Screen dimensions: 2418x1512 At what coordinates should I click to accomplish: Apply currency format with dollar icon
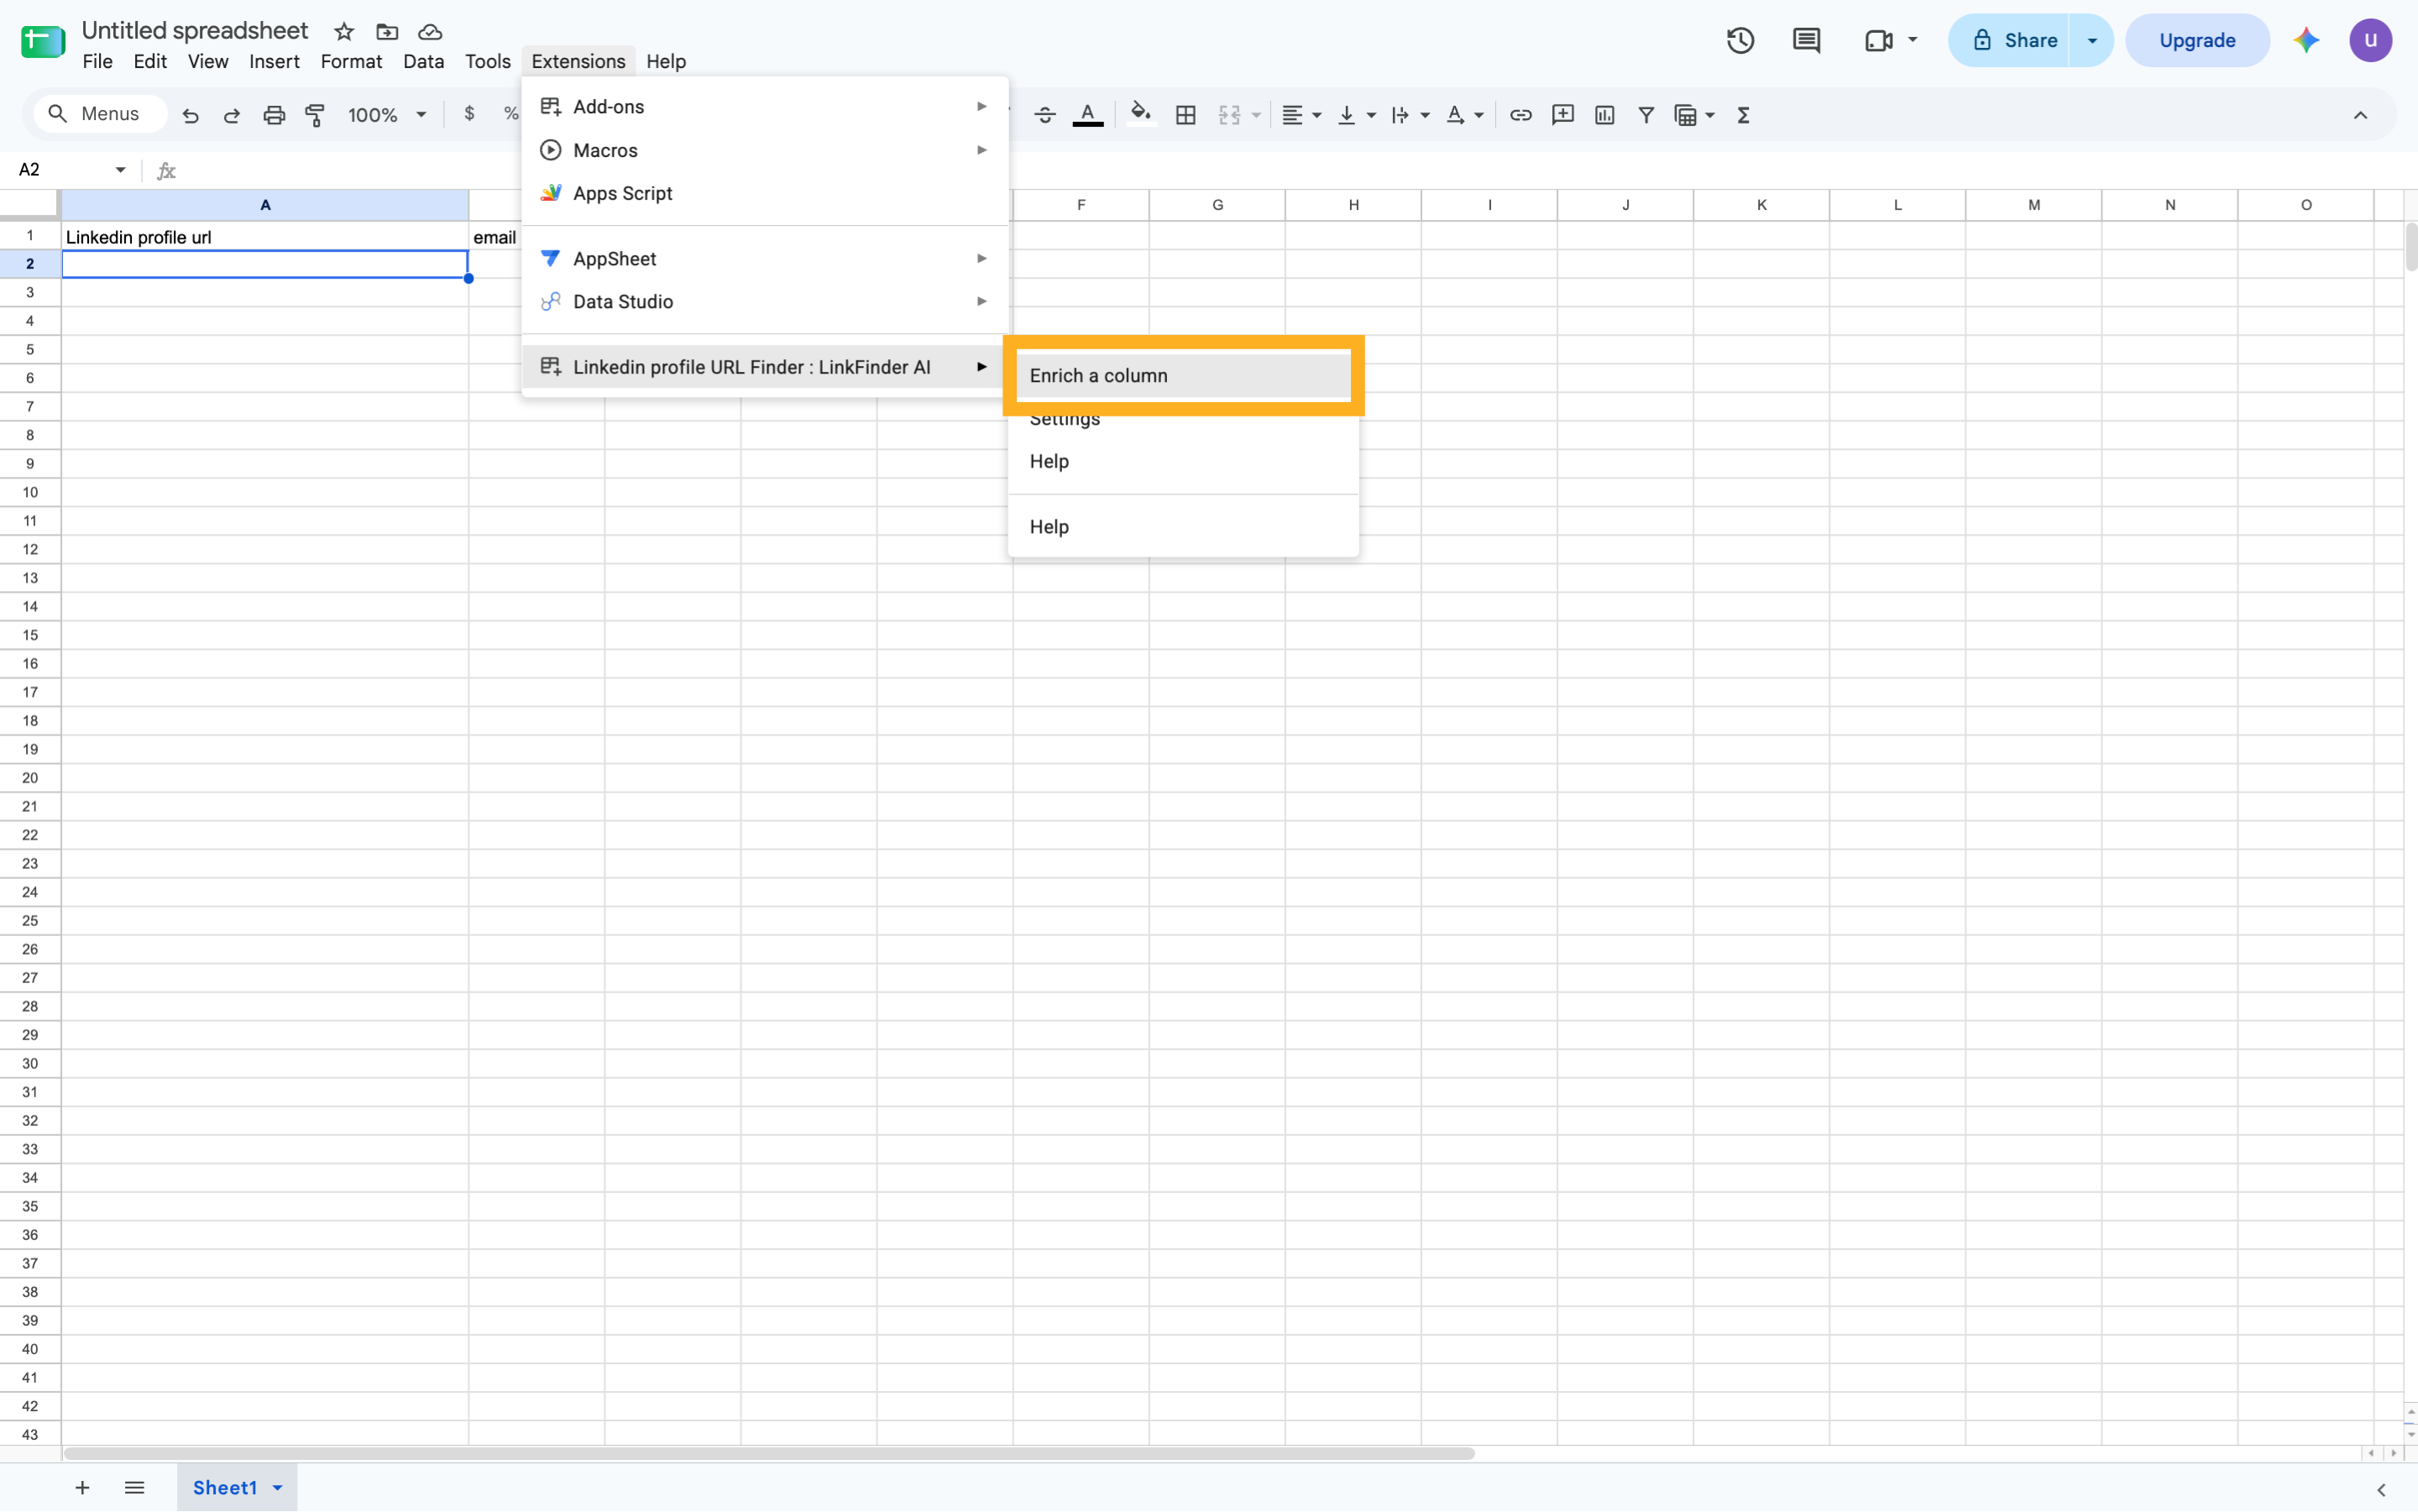[x=470, y=114]
